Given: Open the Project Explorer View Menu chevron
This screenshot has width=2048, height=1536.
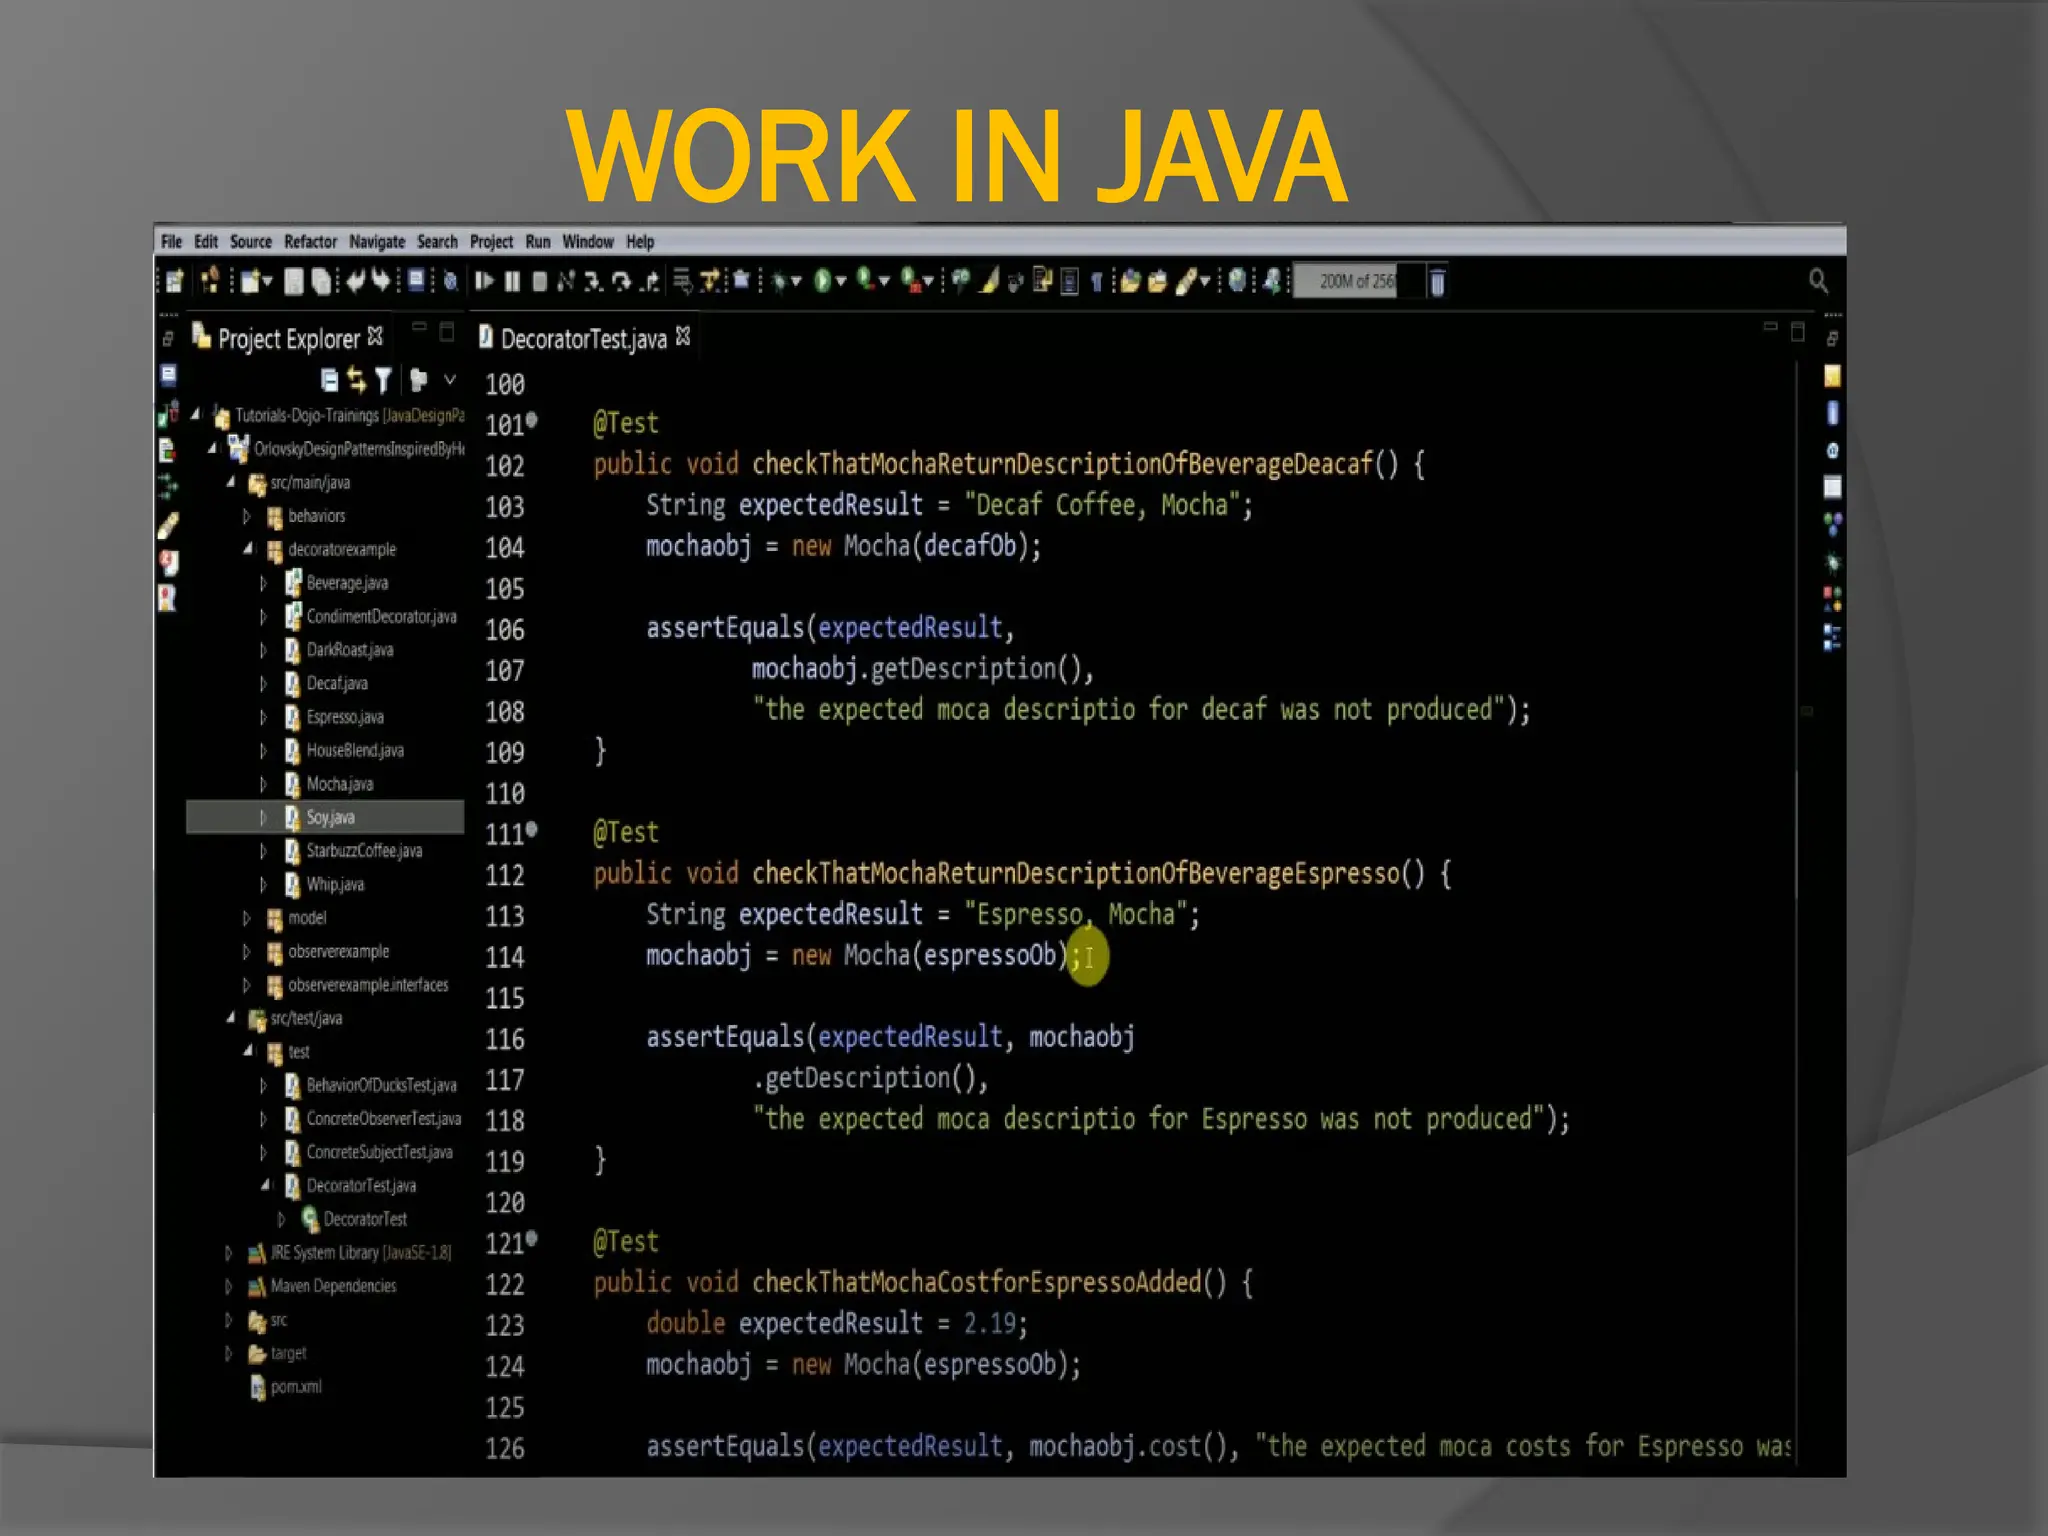Looking at the screenshot, I should coord(450,379).
